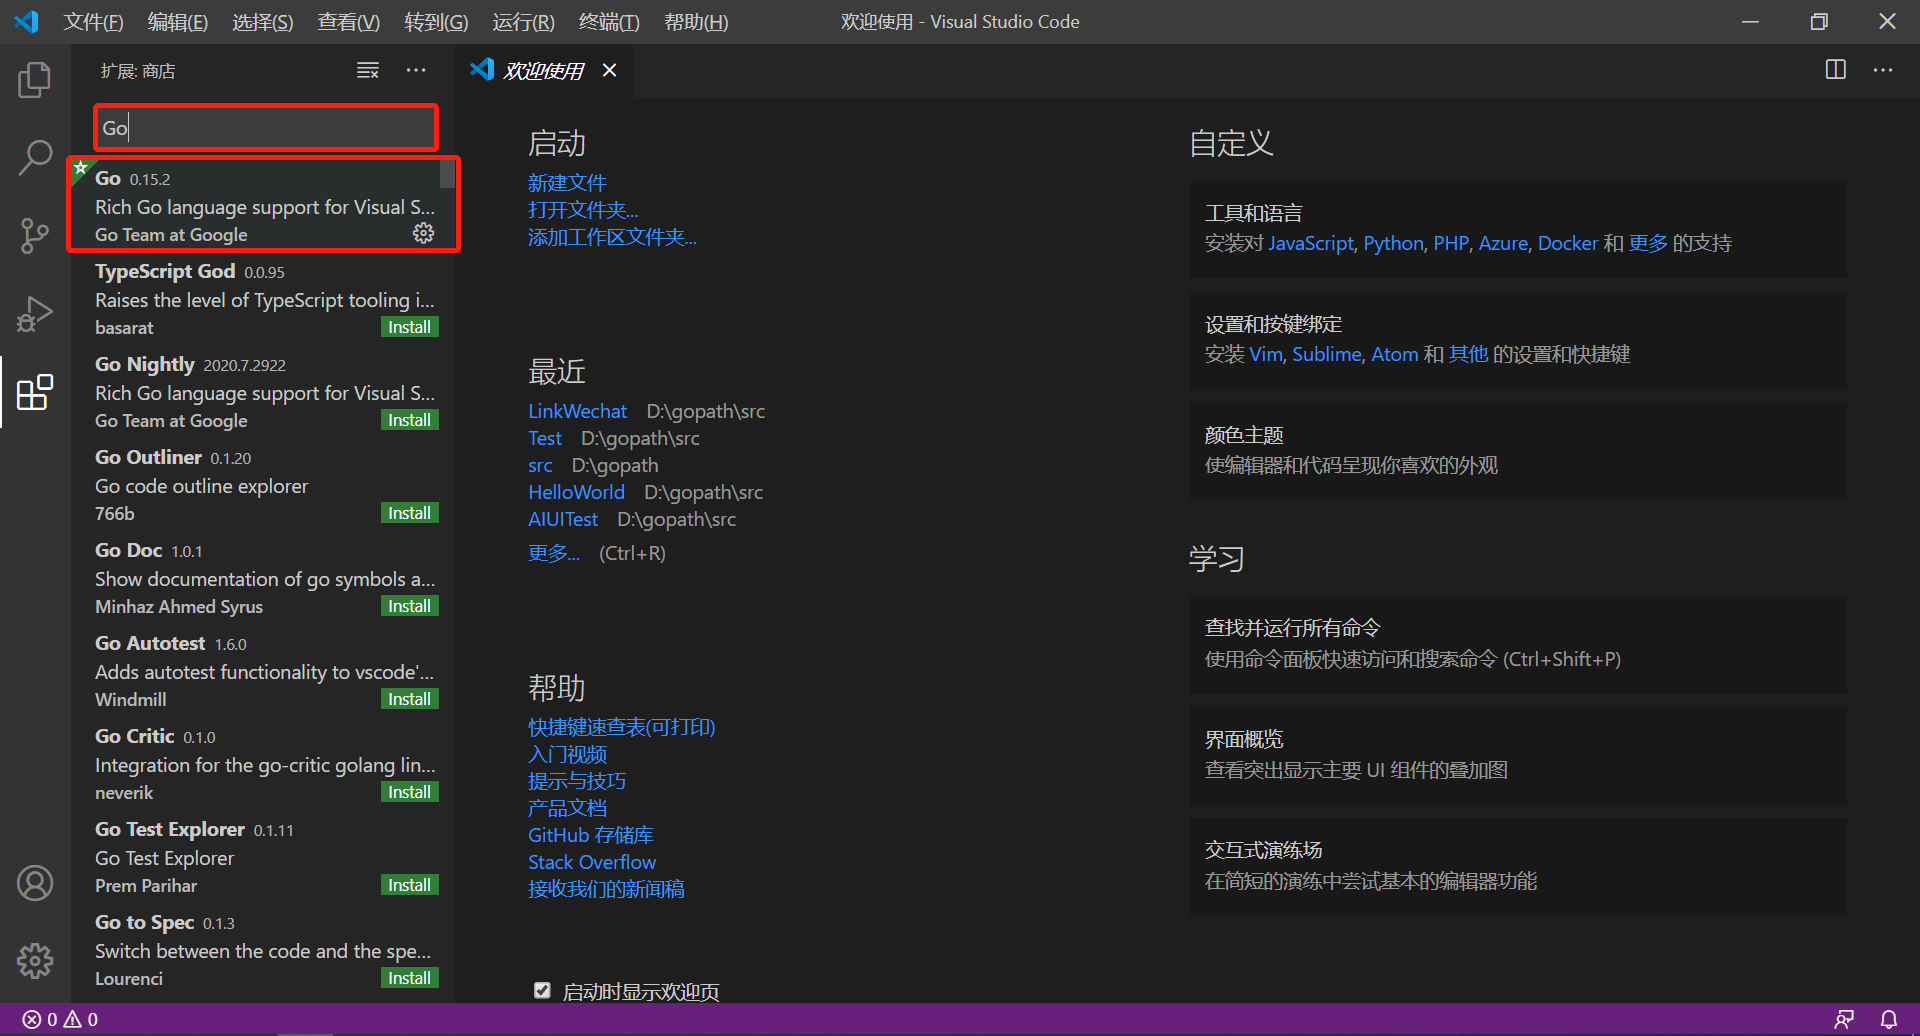The image size is (1920, 1036).
Task: Click the feedback icon in status bar
Action: pos(1844,1019)
